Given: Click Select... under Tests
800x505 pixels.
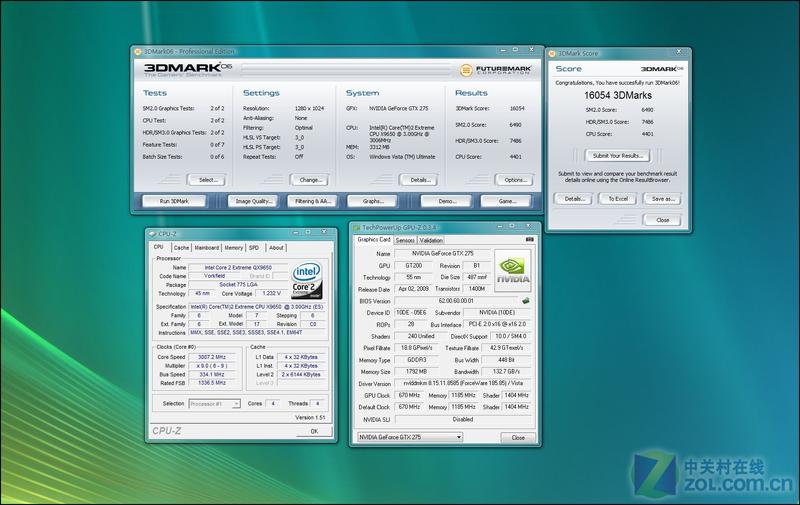Looking at the screenshot, I should [207, 180].
